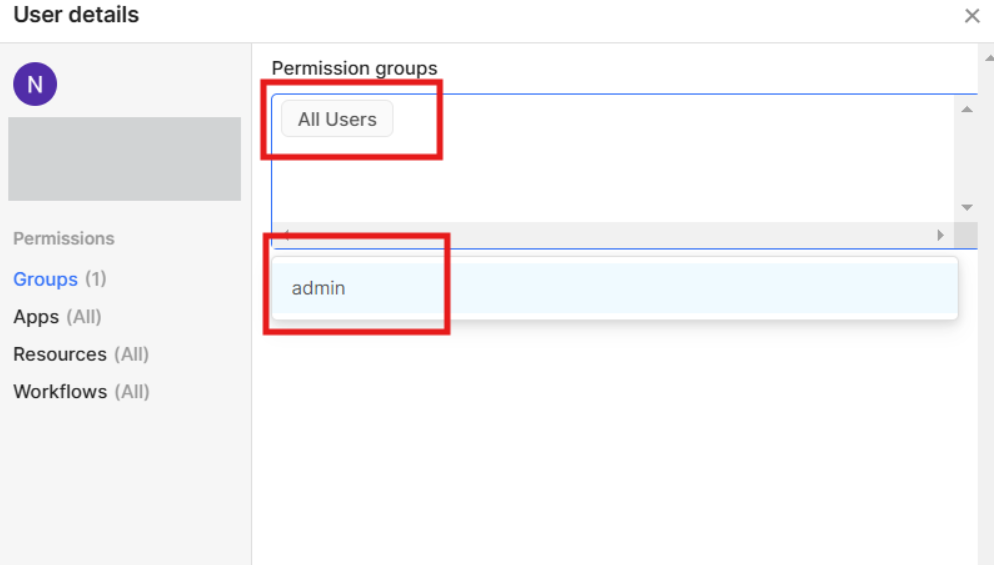The width and height of the screenshot is (994, 565).
Task: Click the vertical scrollbar track in the groups box
Action: coord(967,159)
